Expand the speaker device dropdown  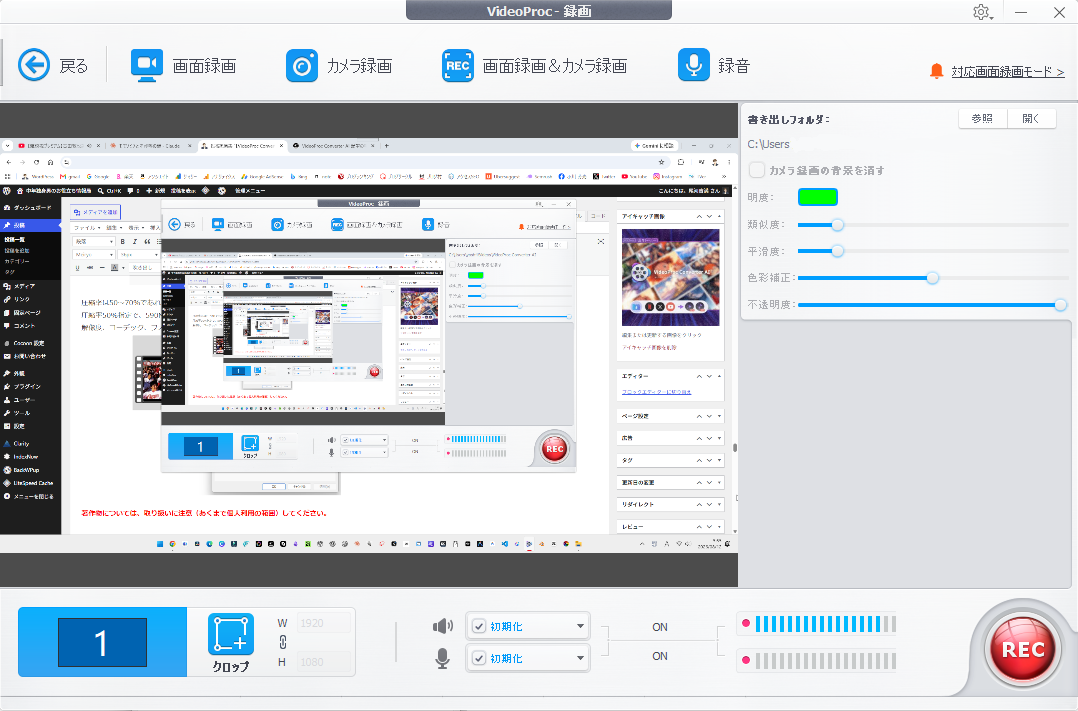(x=580, y=626)
